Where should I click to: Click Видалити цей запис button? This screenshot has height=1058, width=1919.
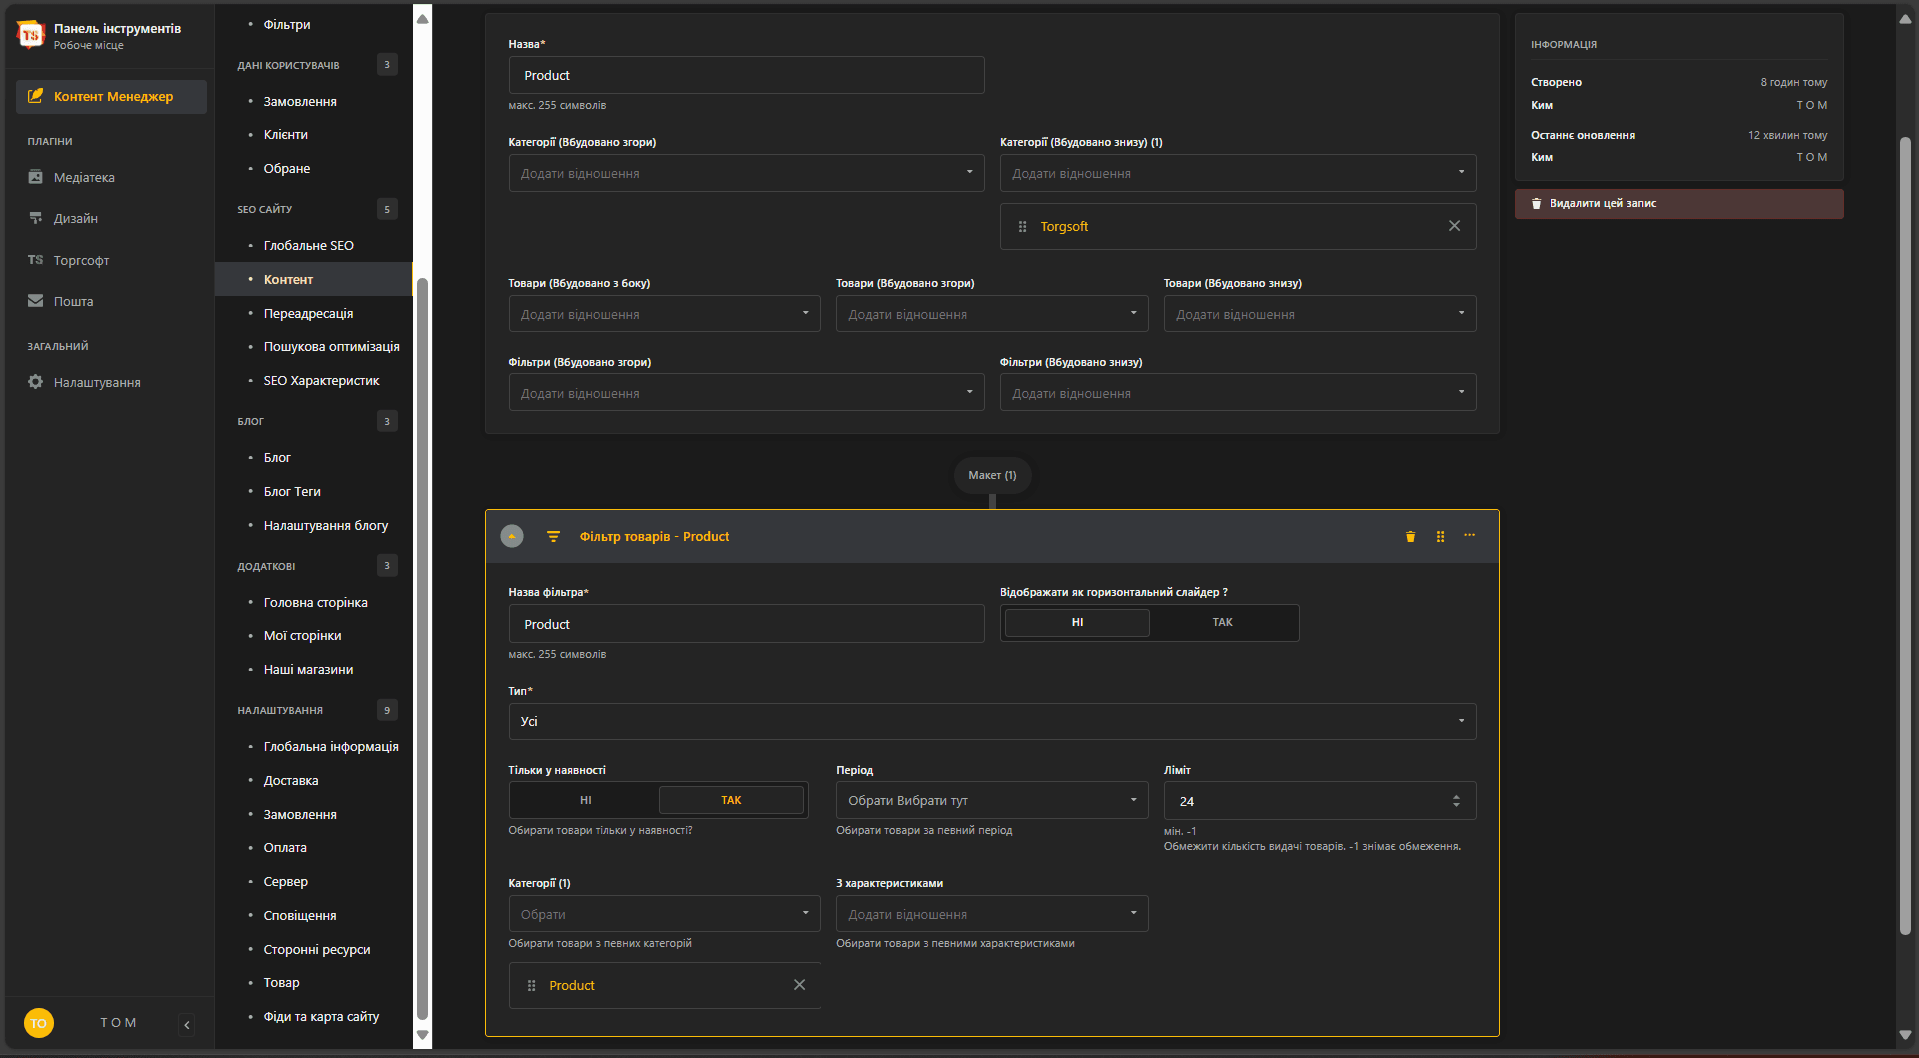click(1679, 203)
